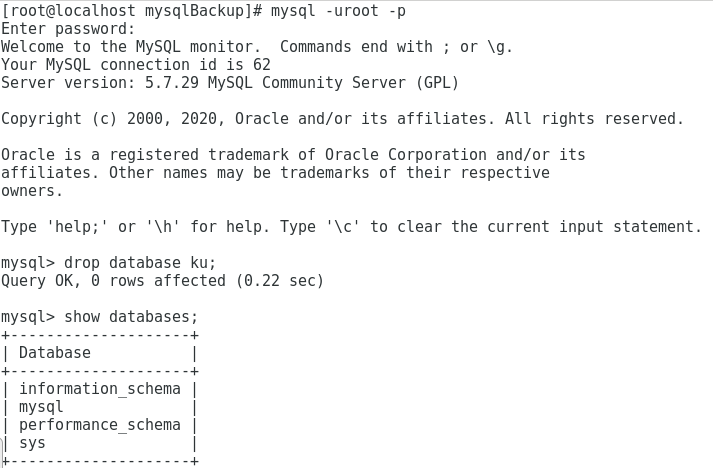Select the sys database row
The width and height of the screenshot is (713, 468).
(32, 443)
